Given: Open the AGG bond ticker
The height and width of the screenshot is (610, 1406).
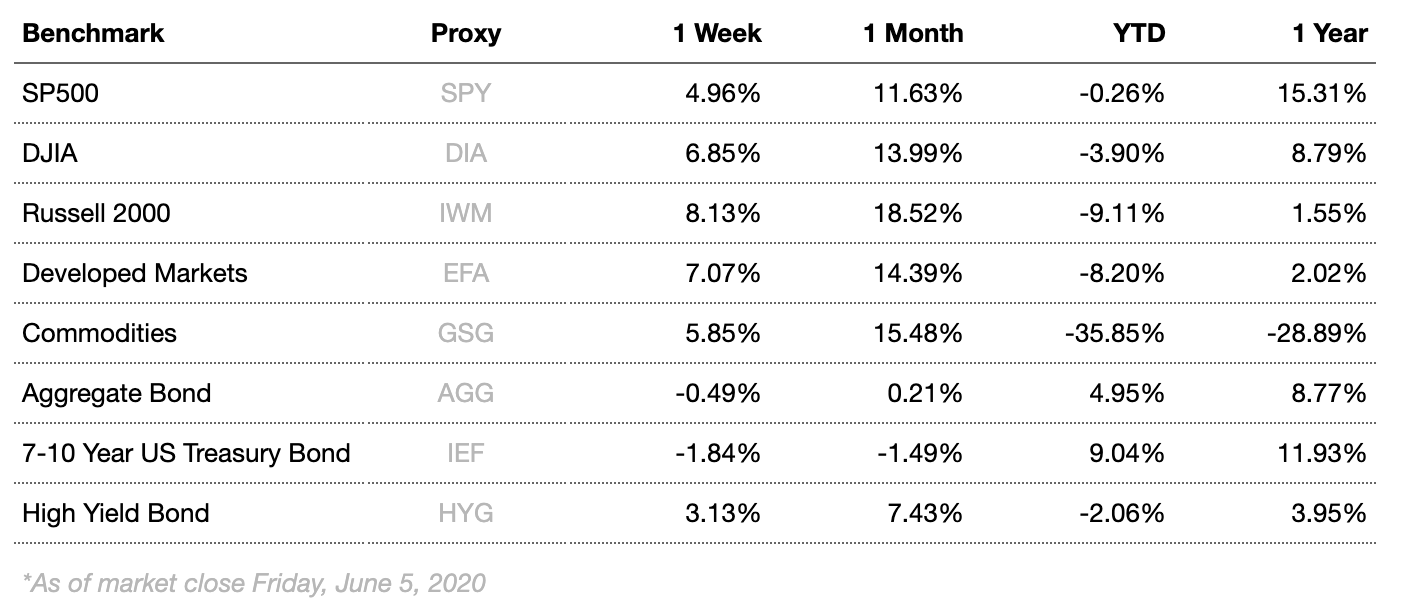Looking at the screenshot, I should pos(465,393).
